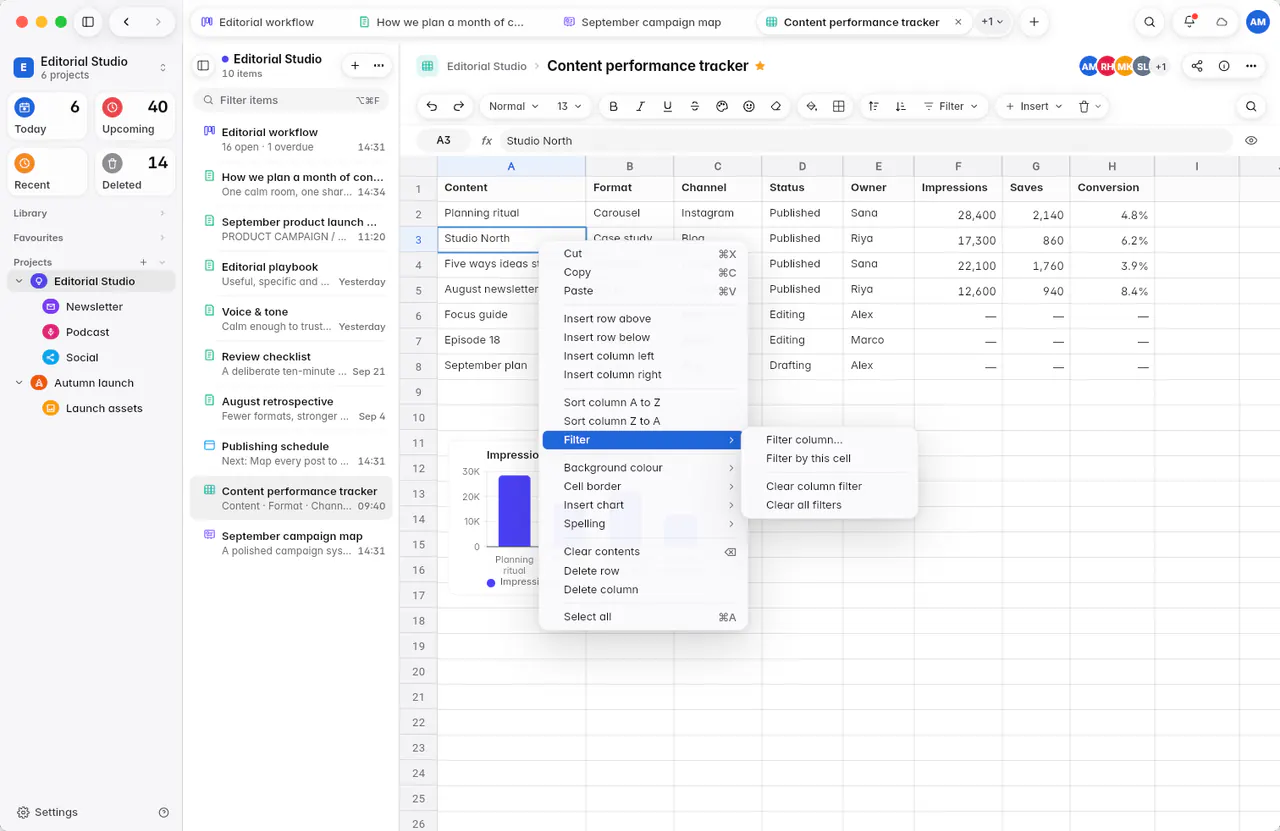This screenshot has width=1280, height=831.
Task: Toggle strikethrough formatting
Action: click(694, 106)
